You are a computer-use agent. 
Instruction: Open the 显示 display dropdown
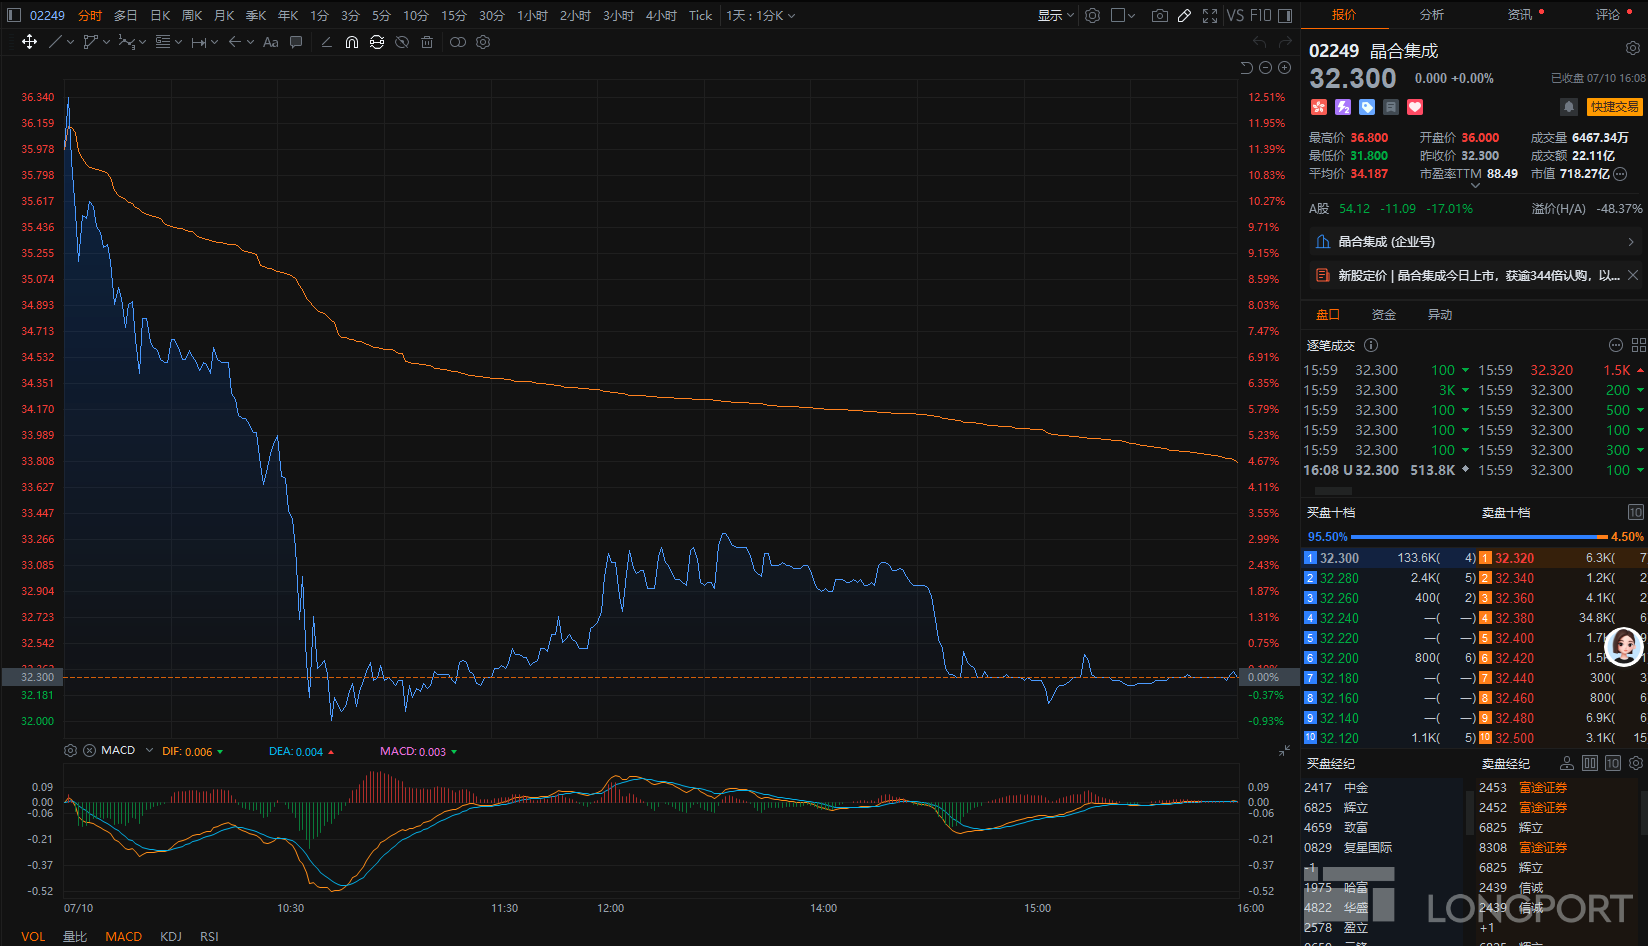(x=1055, y=15)
